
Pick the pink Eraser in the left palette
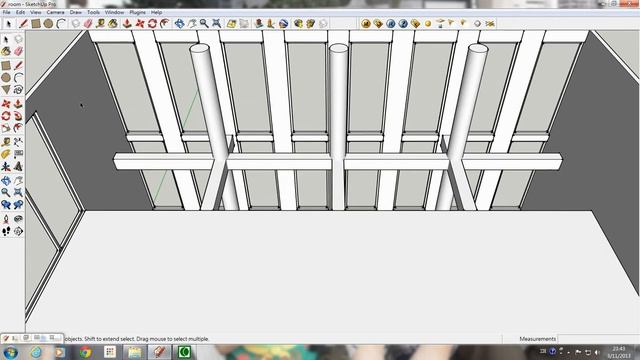[x=18, y=51]
